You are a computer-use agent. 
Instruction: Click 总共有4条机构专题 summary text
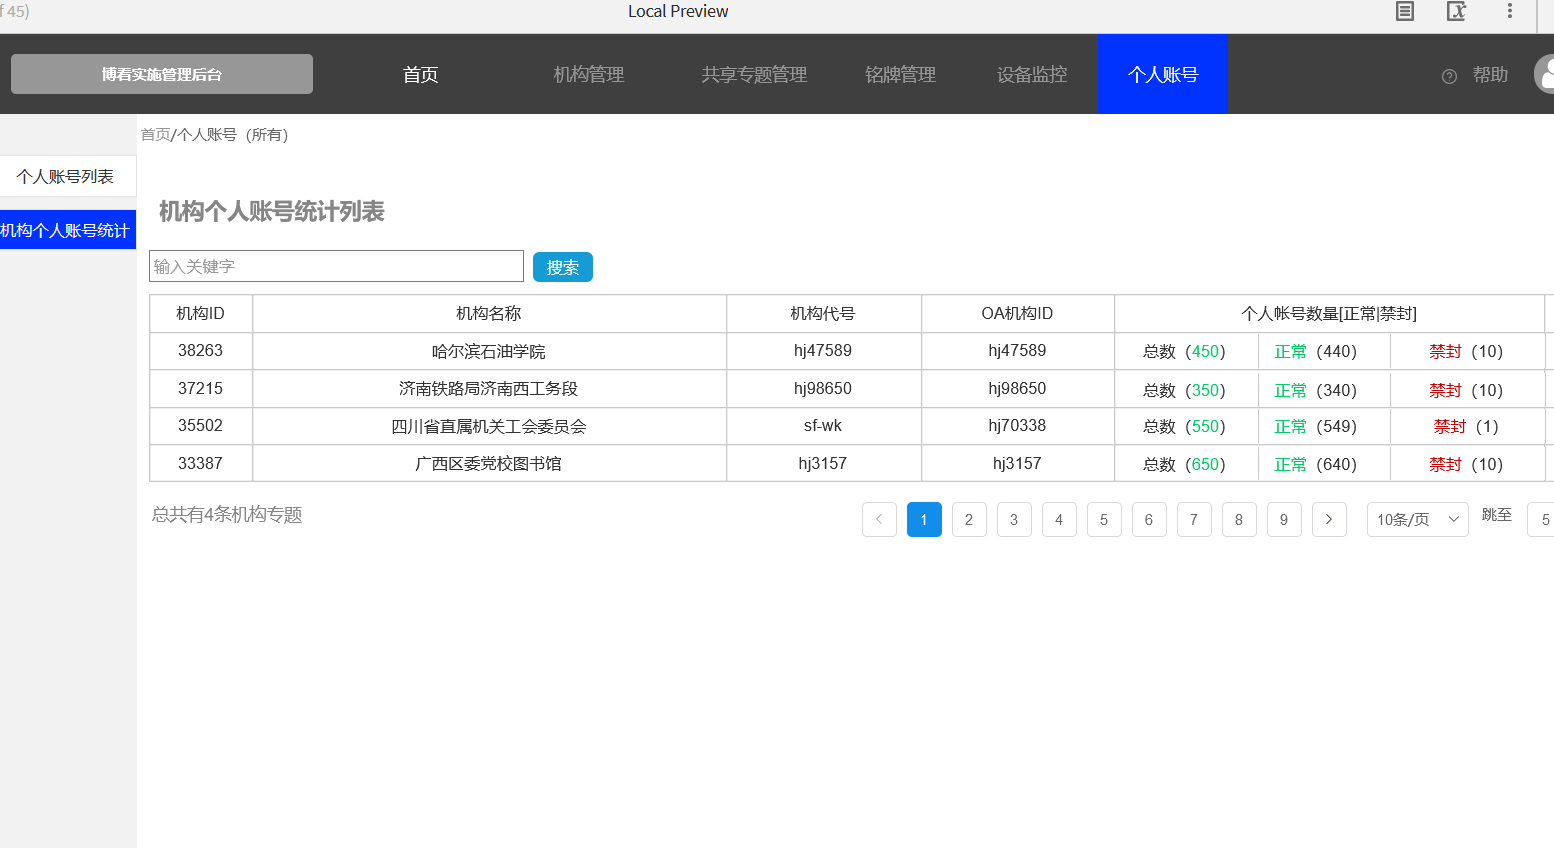[227, 514]
